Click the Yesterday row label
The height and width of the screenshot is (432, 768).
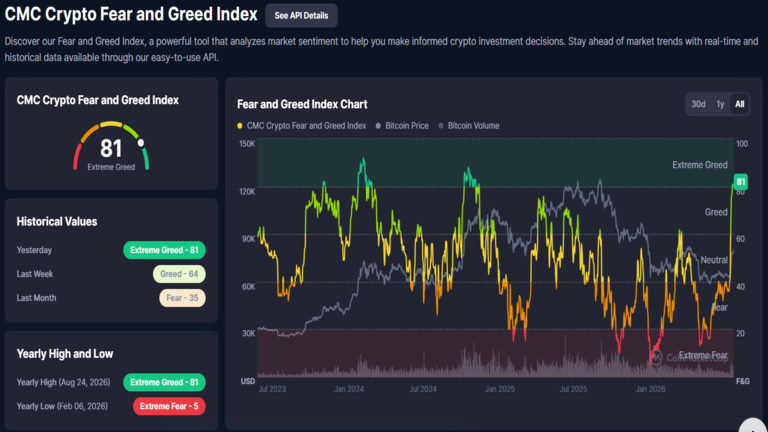pyautogui.click(x=34, y=250)
